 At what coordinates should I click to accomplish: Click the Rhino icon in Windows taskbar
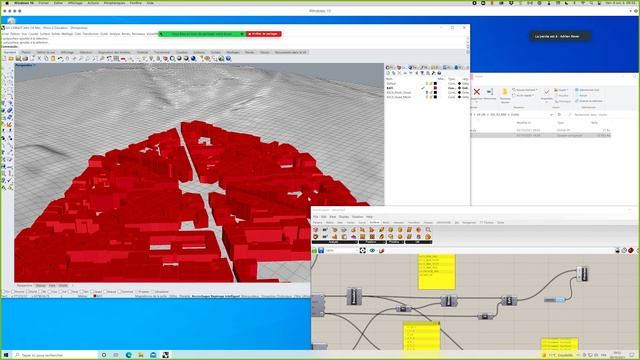point(165,355)
